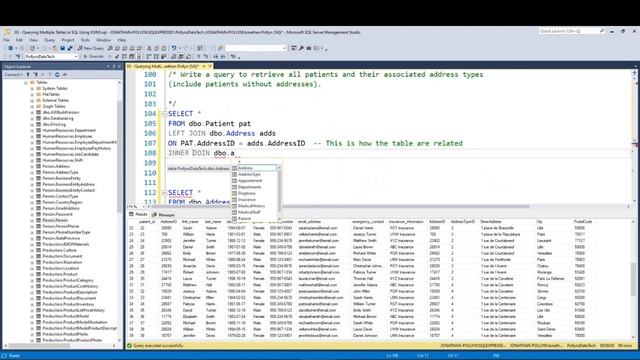Click the New Query toolbar button
Viewport: 640px width, 360px height.
pos(91,48)
